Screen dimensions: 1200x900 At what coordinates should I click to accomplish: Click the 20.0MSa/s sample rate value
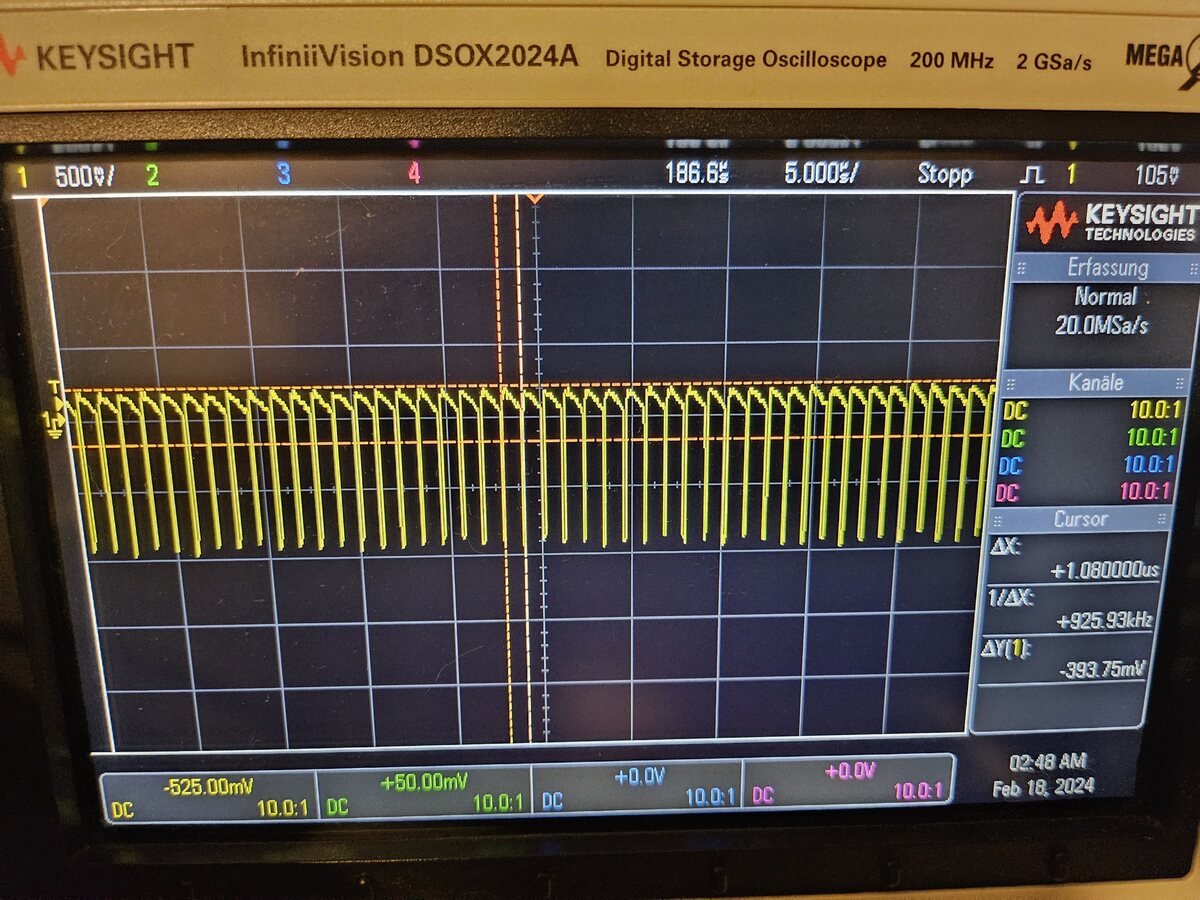[x=1101, y=325]
